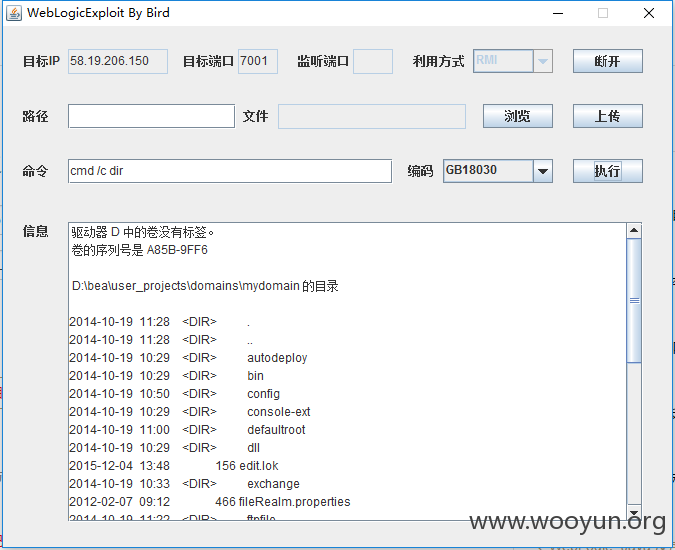Minimize the WebLogicExploit window

(x=558, y=13)
